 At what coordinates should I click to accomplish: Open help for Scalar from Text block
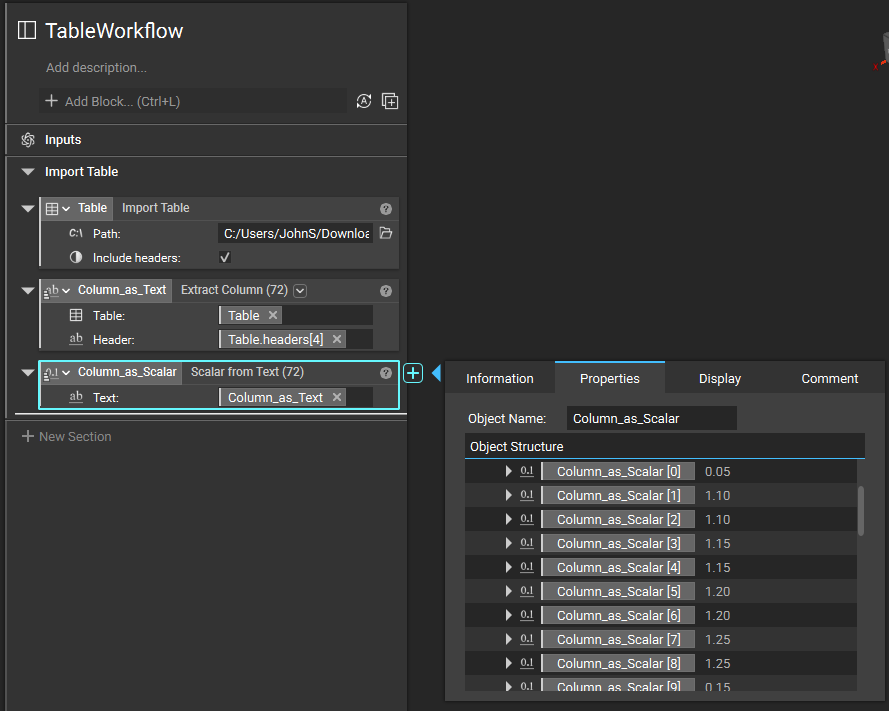point(386,373)
